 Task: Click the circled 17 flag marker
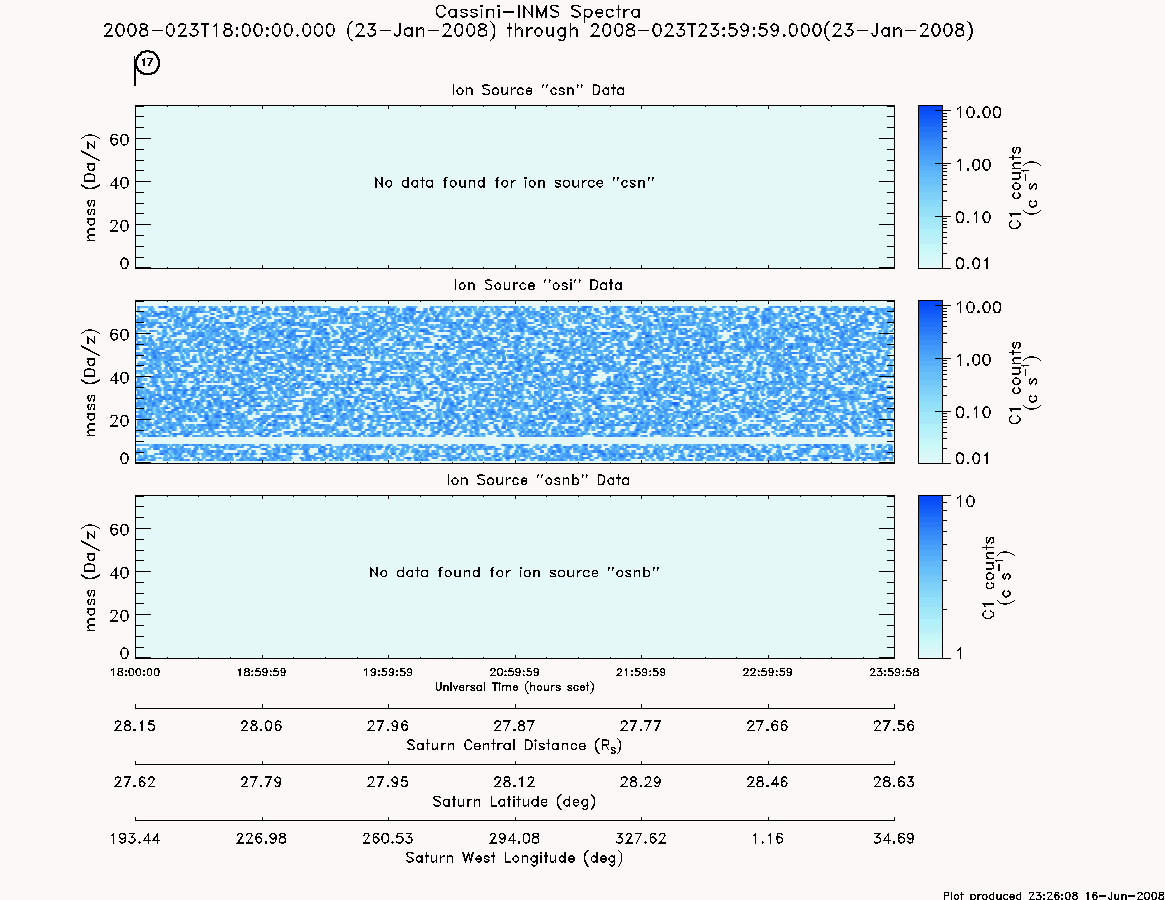click(x=148, y=62)
